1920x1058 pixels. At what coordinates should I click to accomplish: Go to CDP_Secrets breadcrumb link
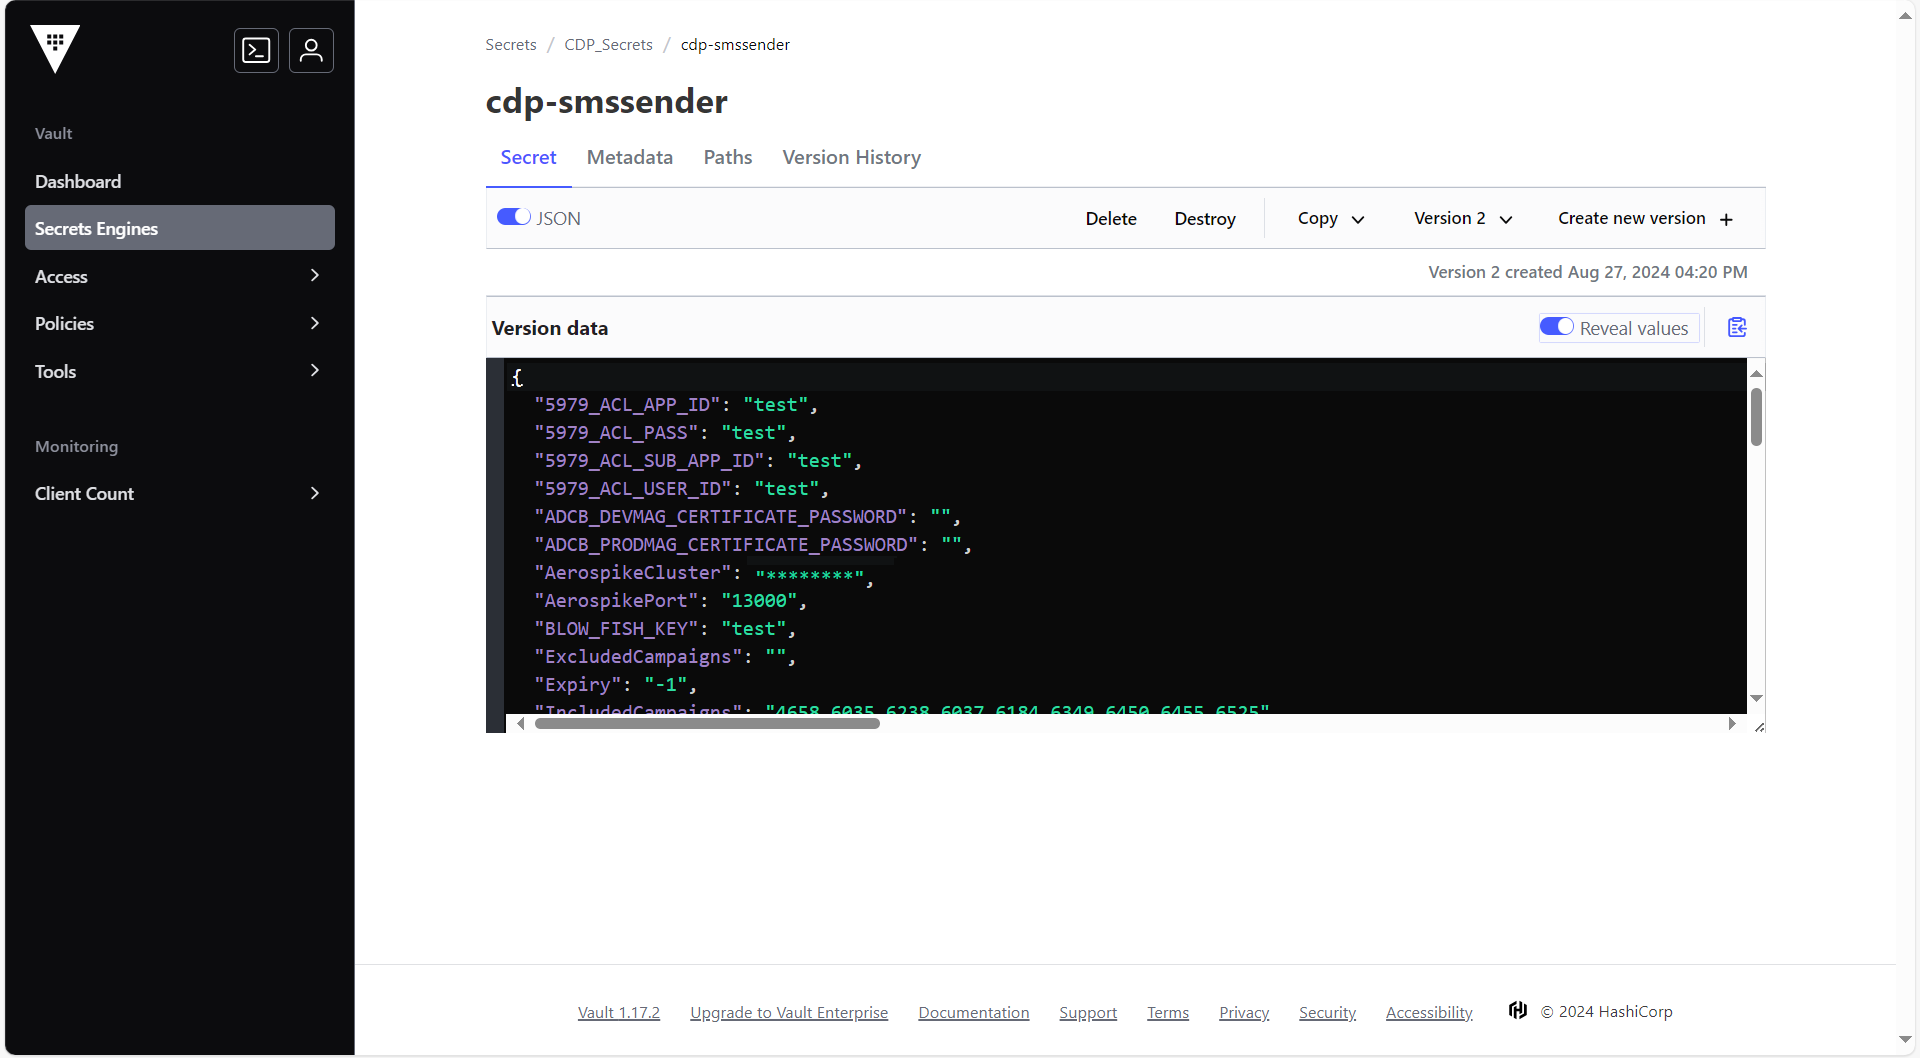[x=608, y=45]
